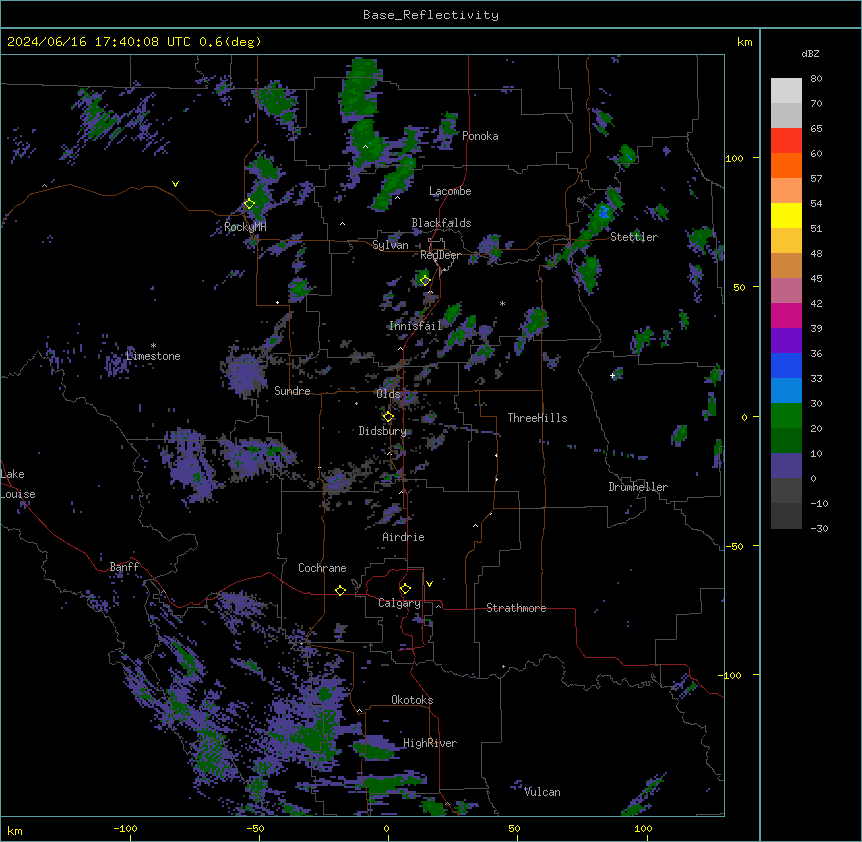The width and height of the screenshot is (862, 842).
Task: Click the Olds town label
Action: click(x=388, y=394)
